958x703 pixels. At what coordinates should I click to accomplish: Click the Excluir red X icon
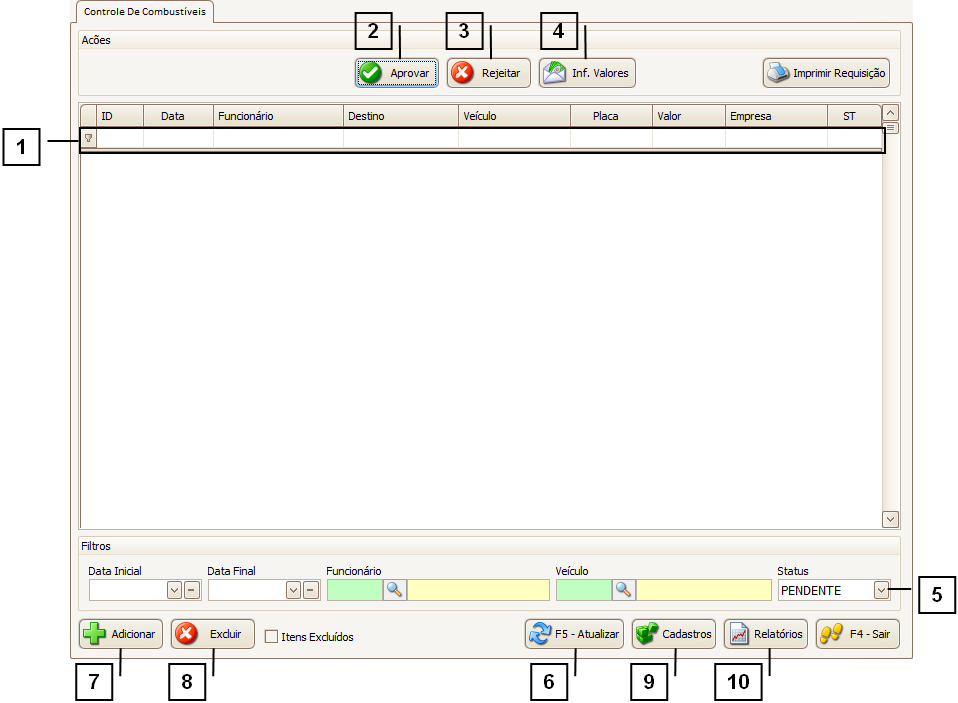click(x=187, y=635)
